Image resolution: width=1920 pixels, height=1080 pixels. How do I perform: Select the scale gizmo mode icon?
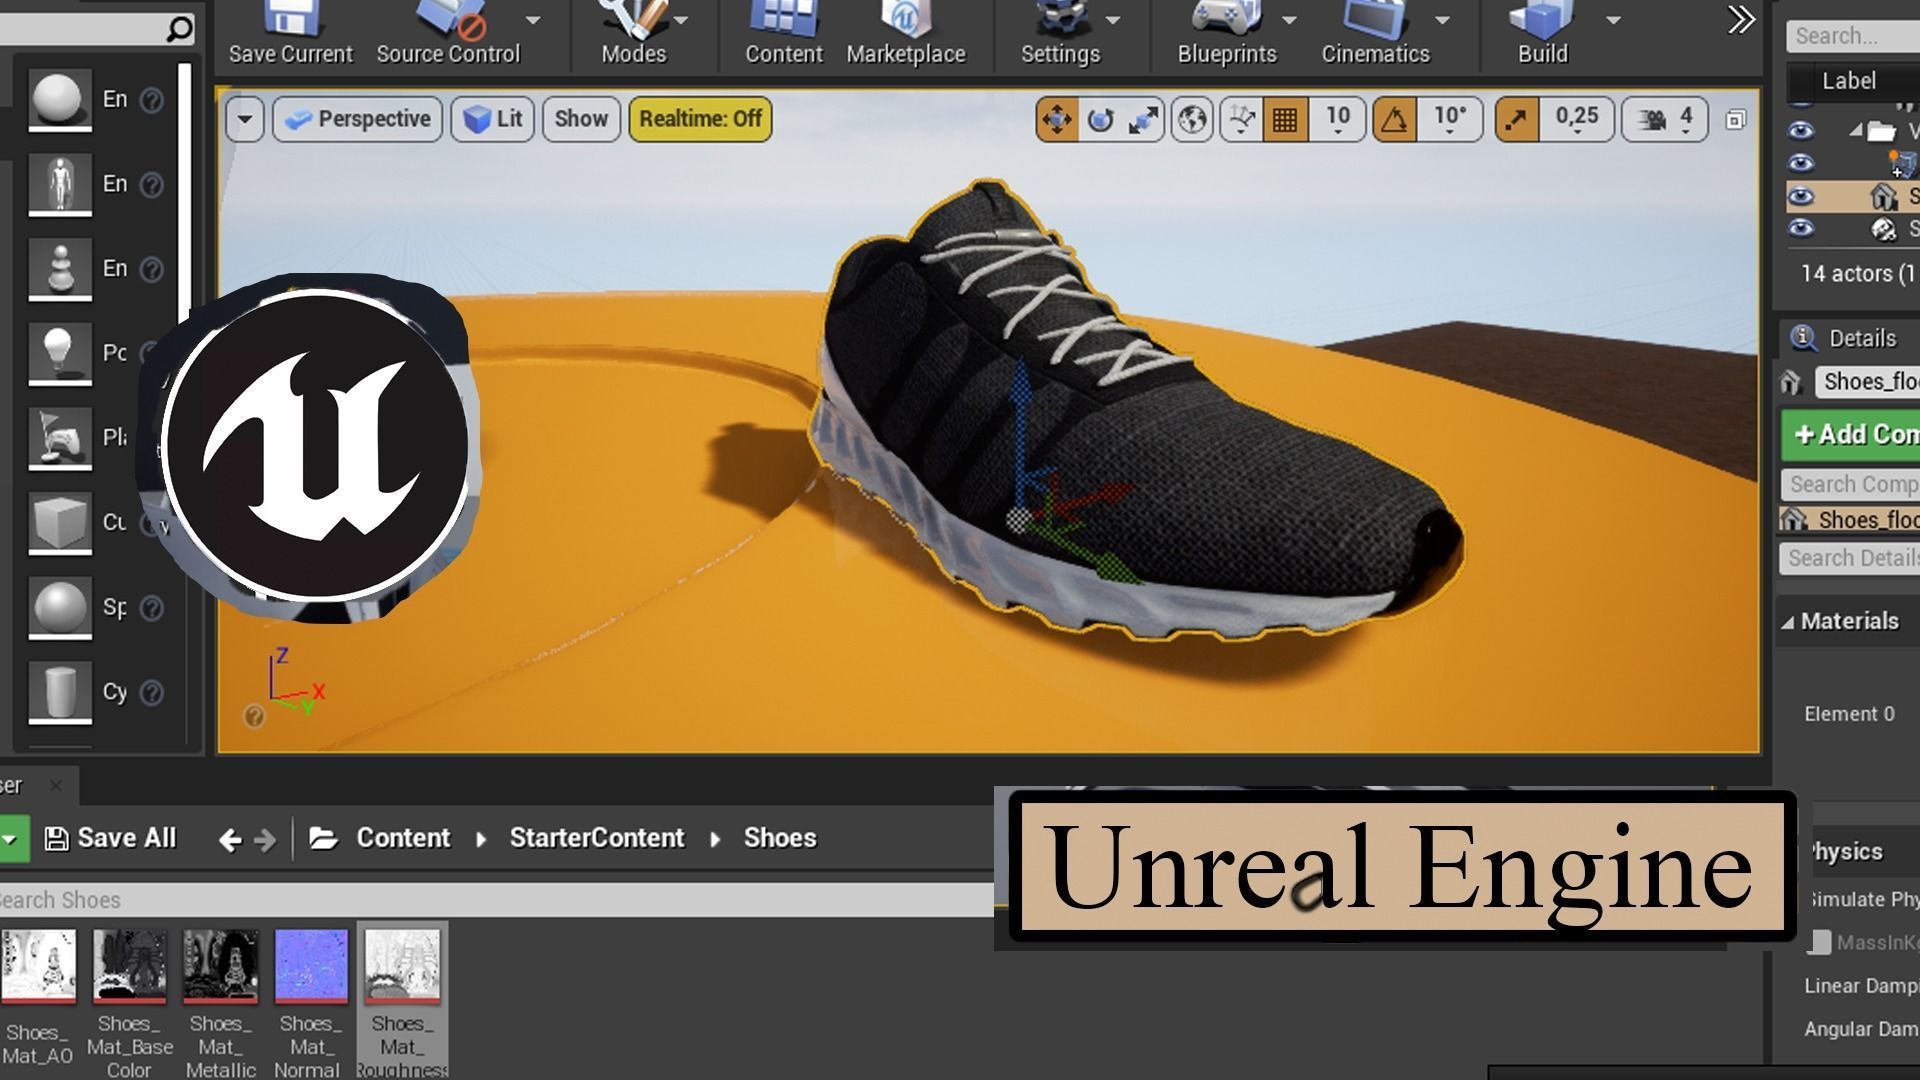(1143, 120)
